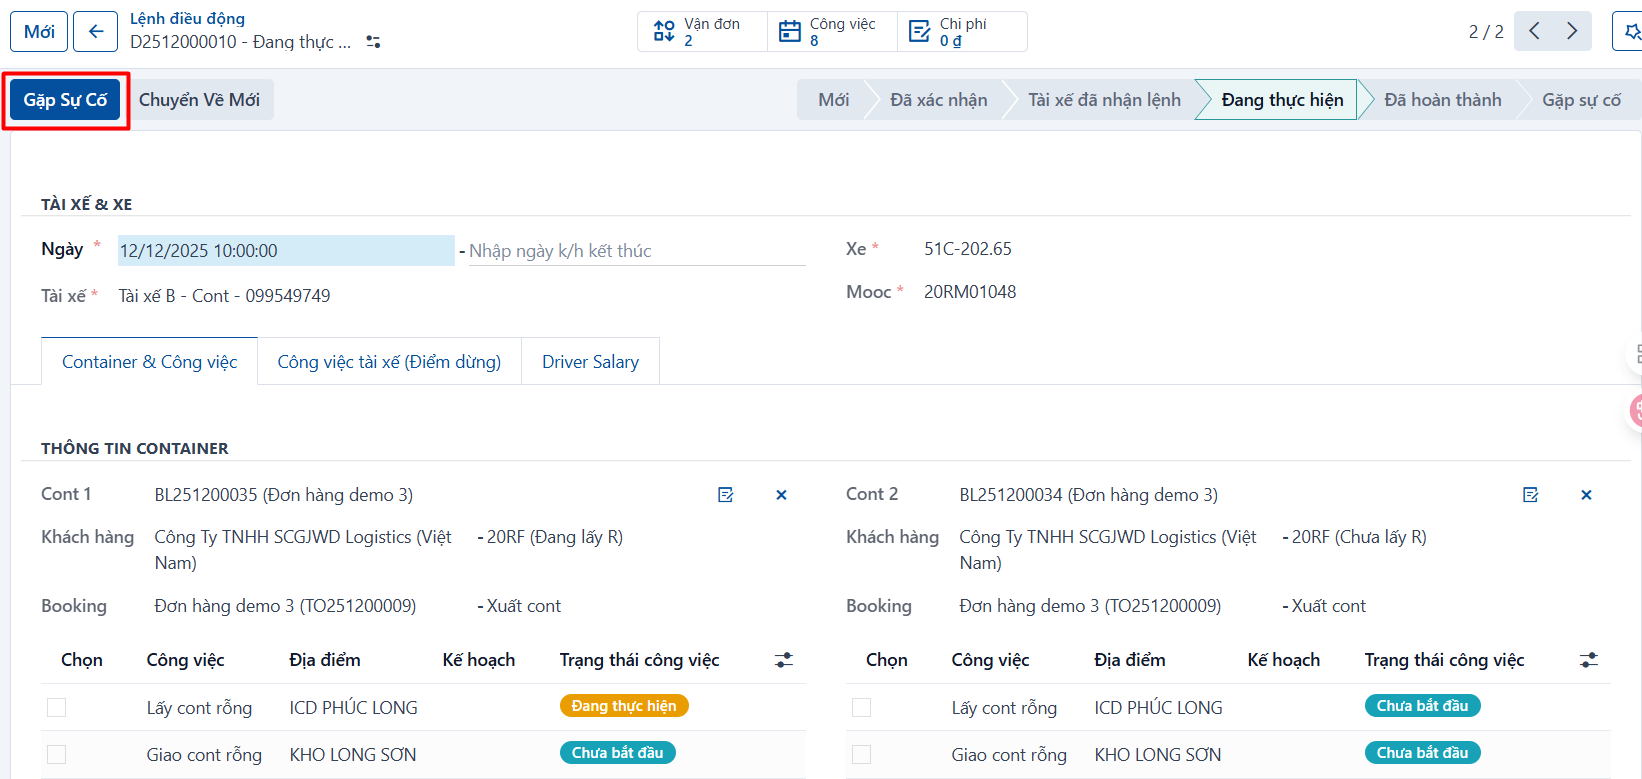This screenshot has height=779, width=1642.
Task: Open column options for Cont 1 table
Action: [784, 660]
